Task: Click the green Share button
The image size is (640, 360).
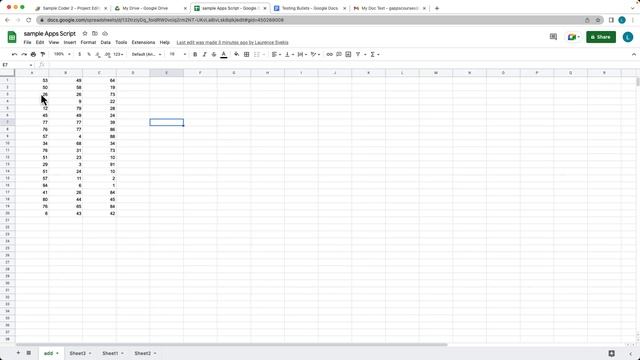Action: (x=601, y=37)
